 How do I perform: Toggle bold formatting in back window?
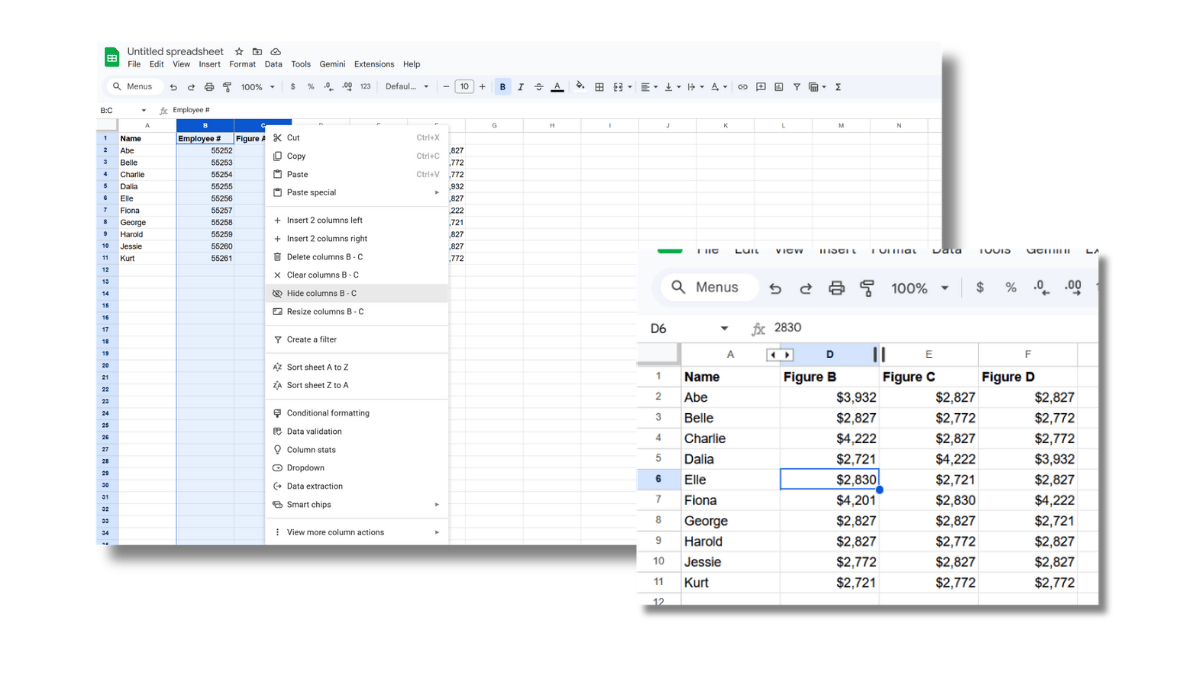503,87
